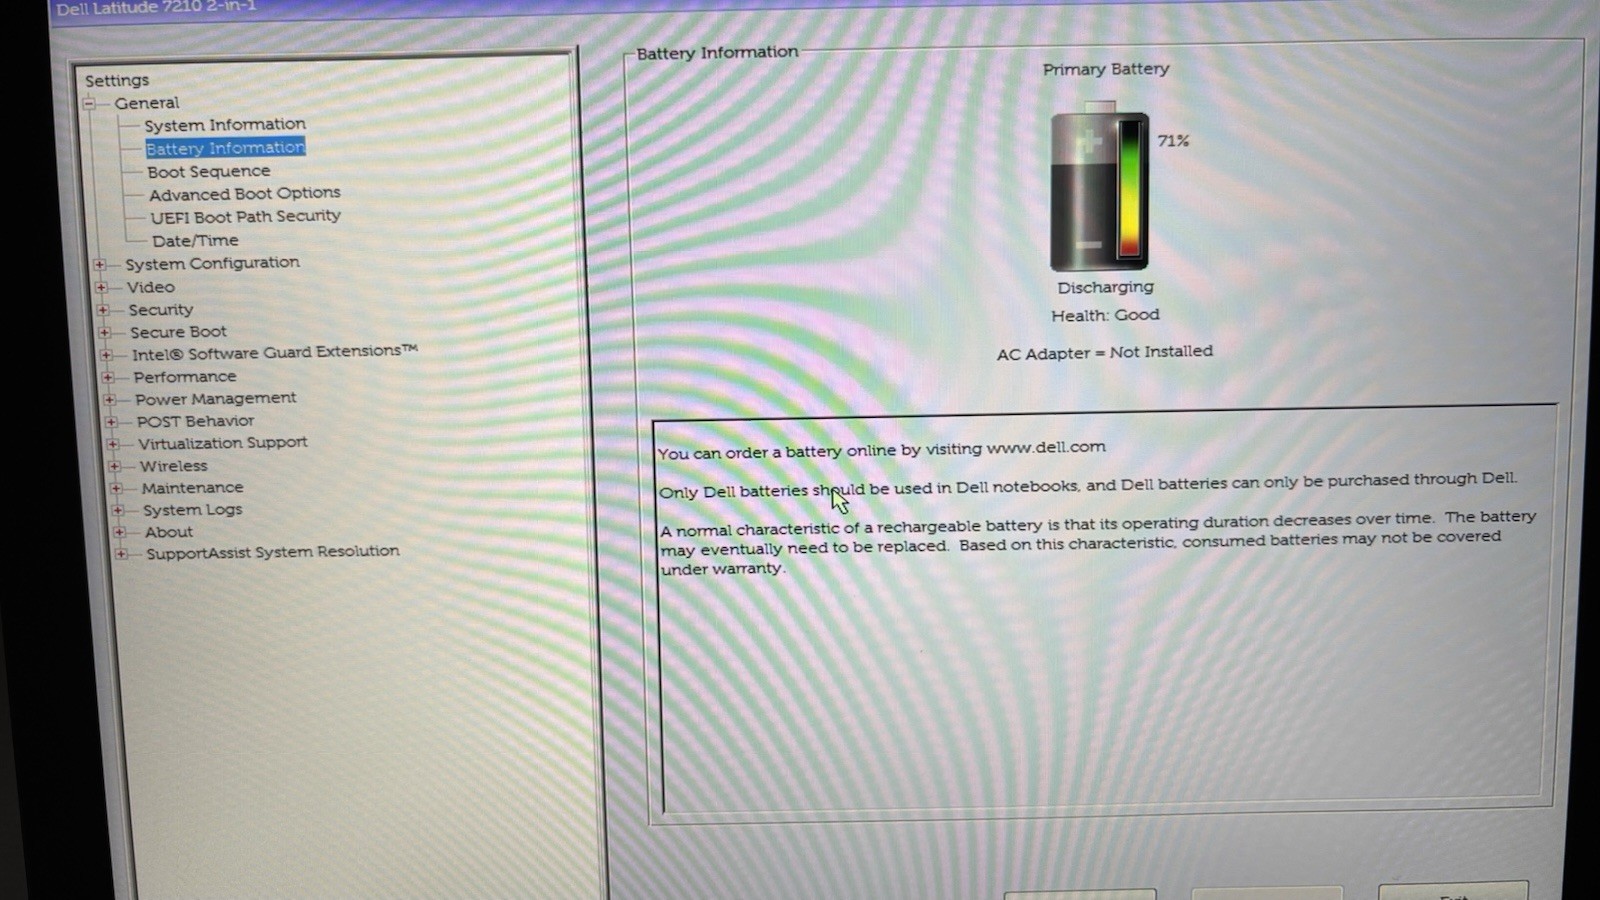Viewport: 1600px width, 900px height.
Task: Select the Power Management category
Action: pos(216,398)
